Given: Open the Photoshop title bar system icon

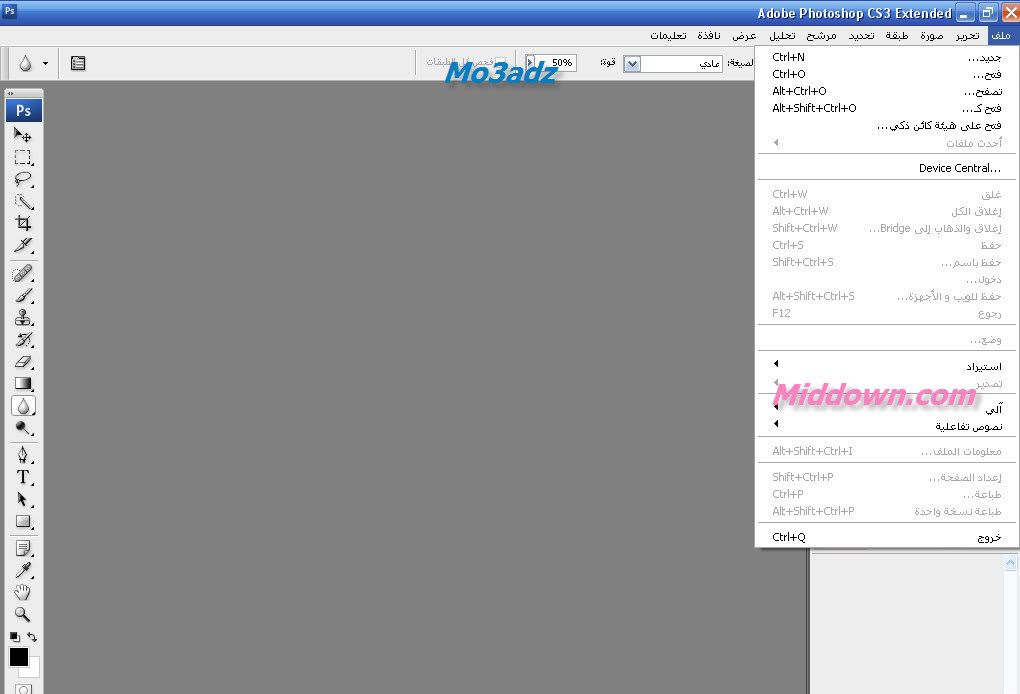Looking at the screenshot, I should coord(9,10).
